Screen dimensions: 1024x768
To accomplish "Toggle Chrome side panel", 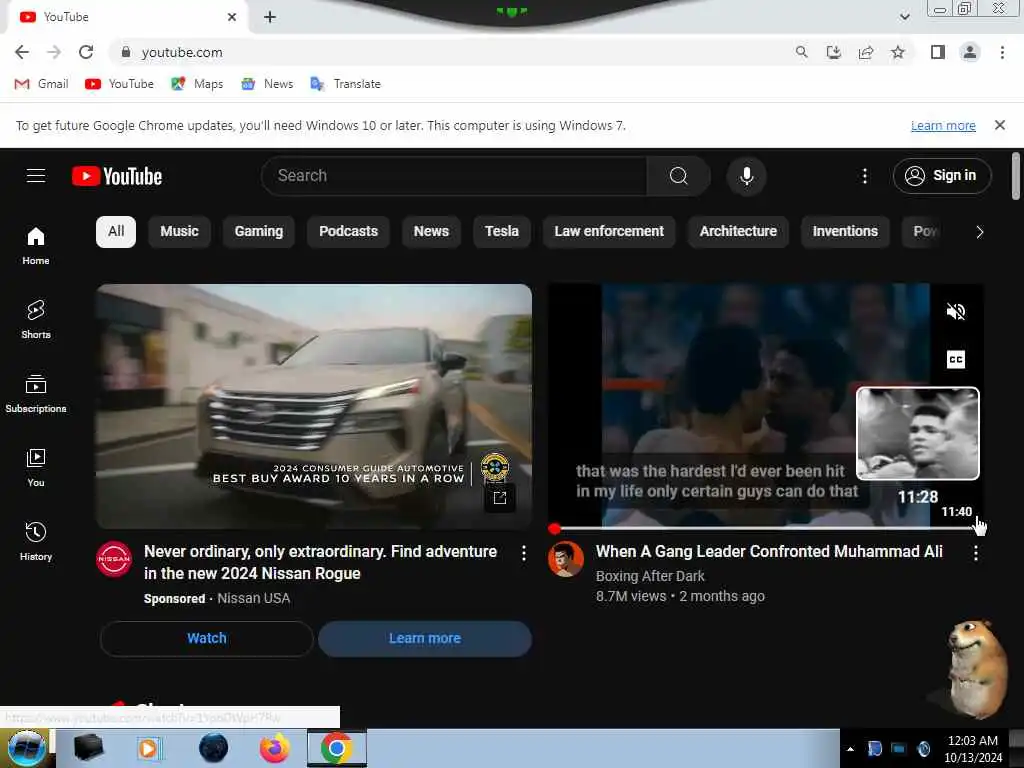I will 938,52.
